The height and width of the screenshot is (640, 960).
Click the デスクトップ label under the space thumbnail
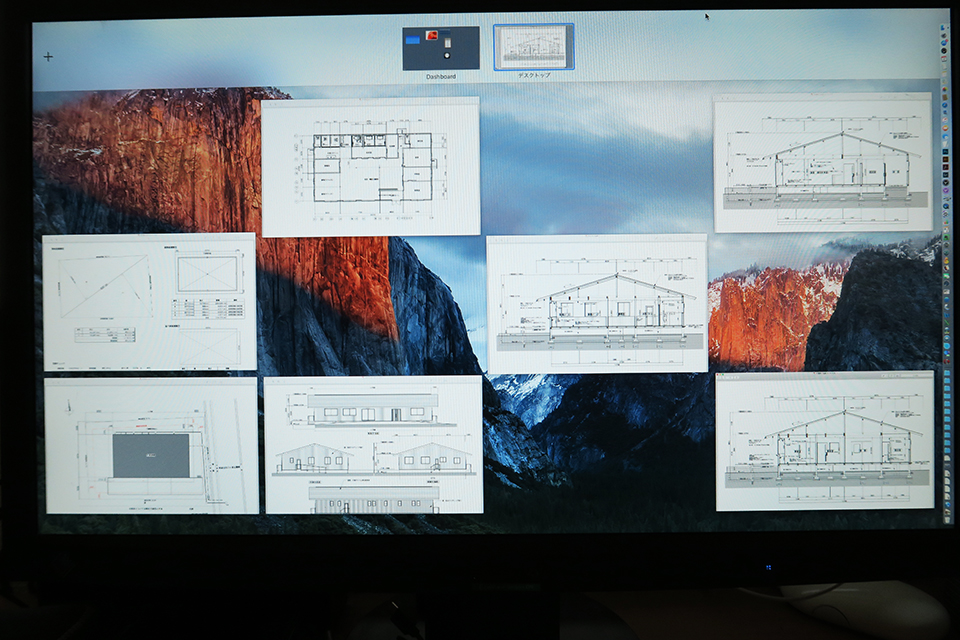(x=534, y=75)
